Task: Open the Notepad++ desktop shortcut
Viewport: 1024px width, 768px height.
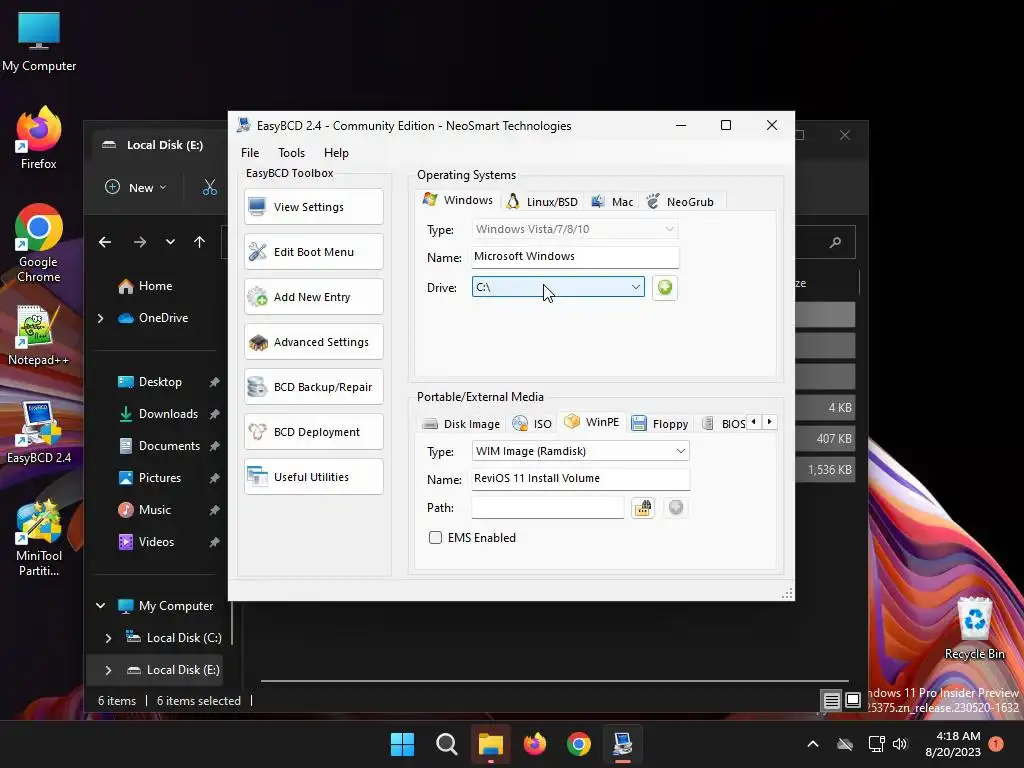Action: pyautogui.click(x=39, y=335)
